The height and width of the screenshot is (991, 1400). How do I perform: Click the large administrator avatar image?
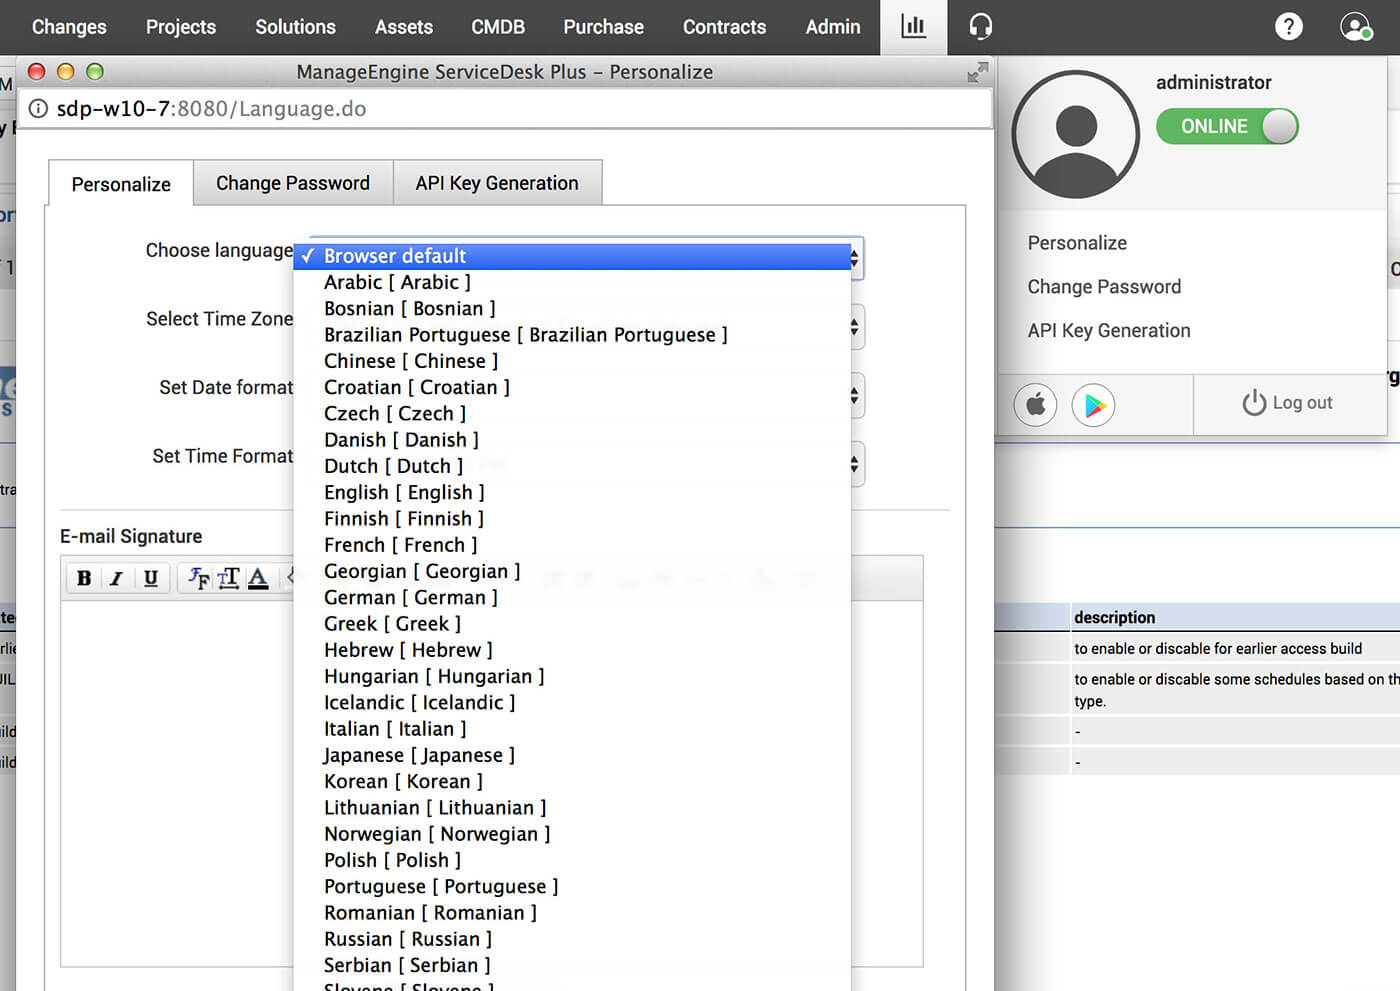(x=1075, y=135)
